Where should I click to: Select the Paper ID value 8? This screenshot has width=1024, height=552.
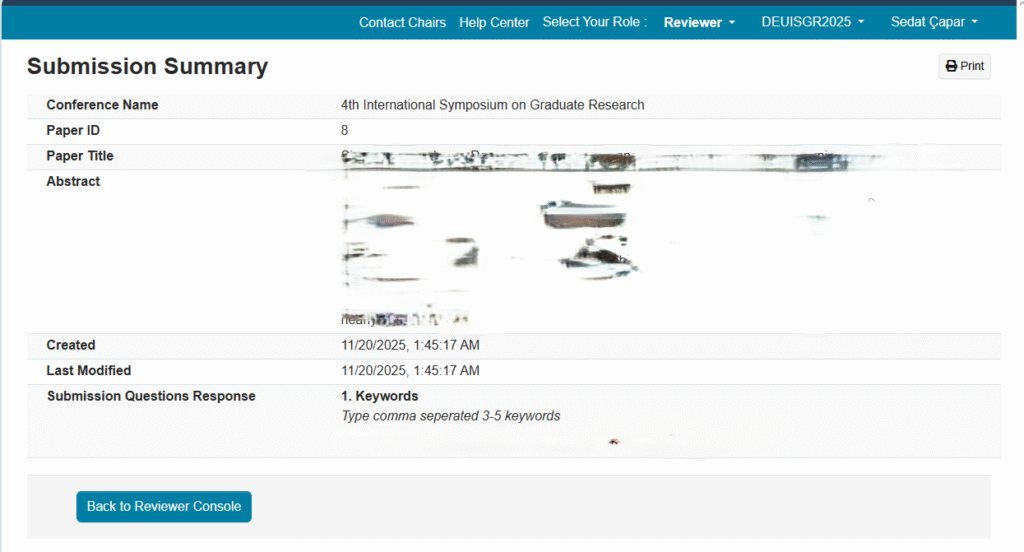345,130
